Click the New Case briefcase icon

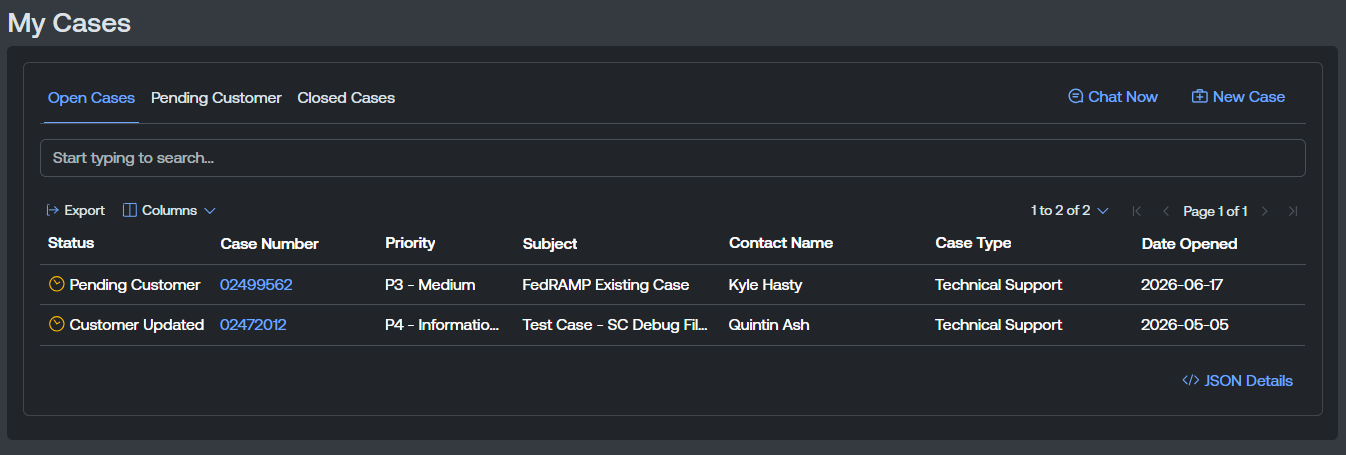click(x=1200, y=97)
